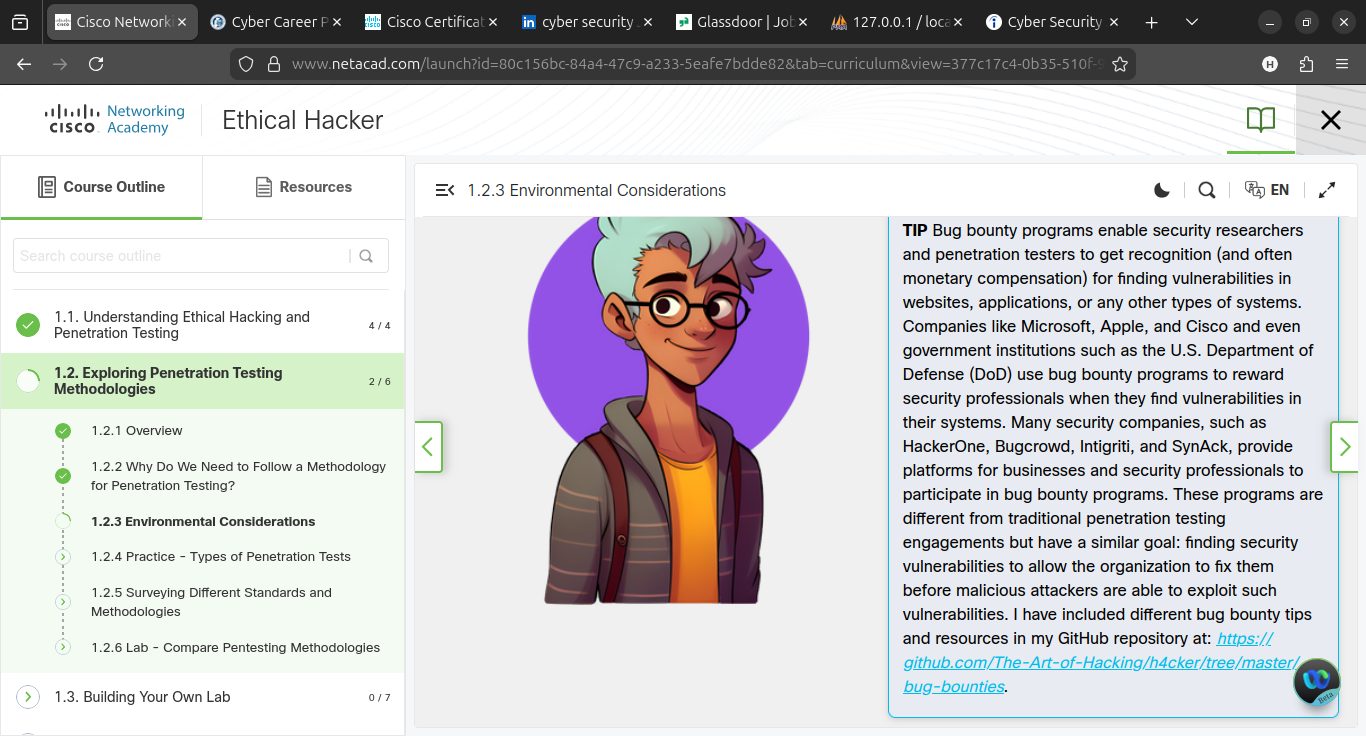Open content search magnifier icon
Viewport: 1366px width, 736px height.
coord(1207,190)
